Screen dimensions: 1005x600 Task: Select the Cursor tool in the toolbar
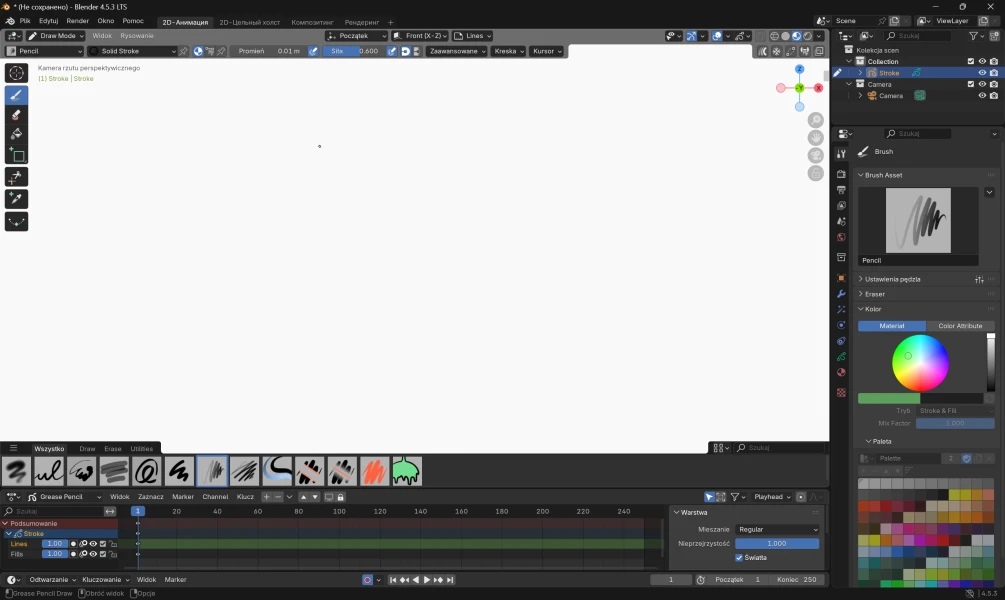[16, 72]
